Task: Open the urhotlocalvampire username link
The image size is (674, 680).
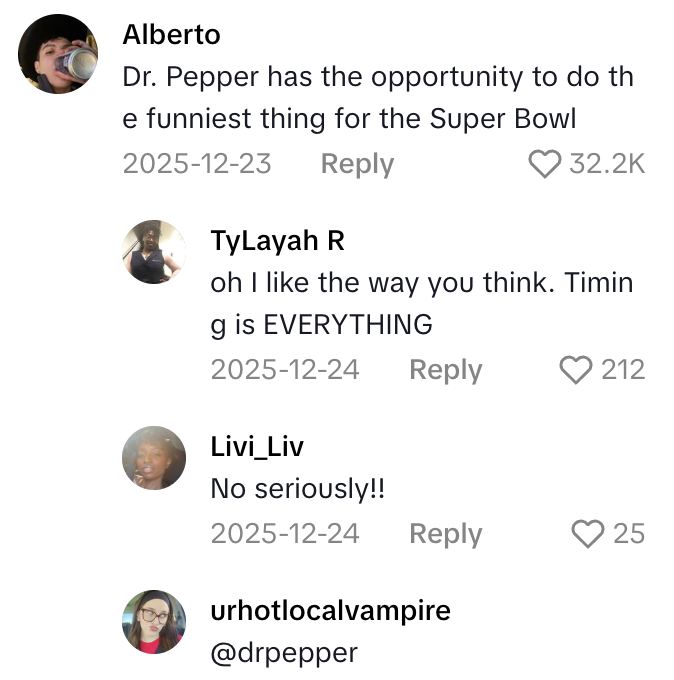Action: pos(330,610)
